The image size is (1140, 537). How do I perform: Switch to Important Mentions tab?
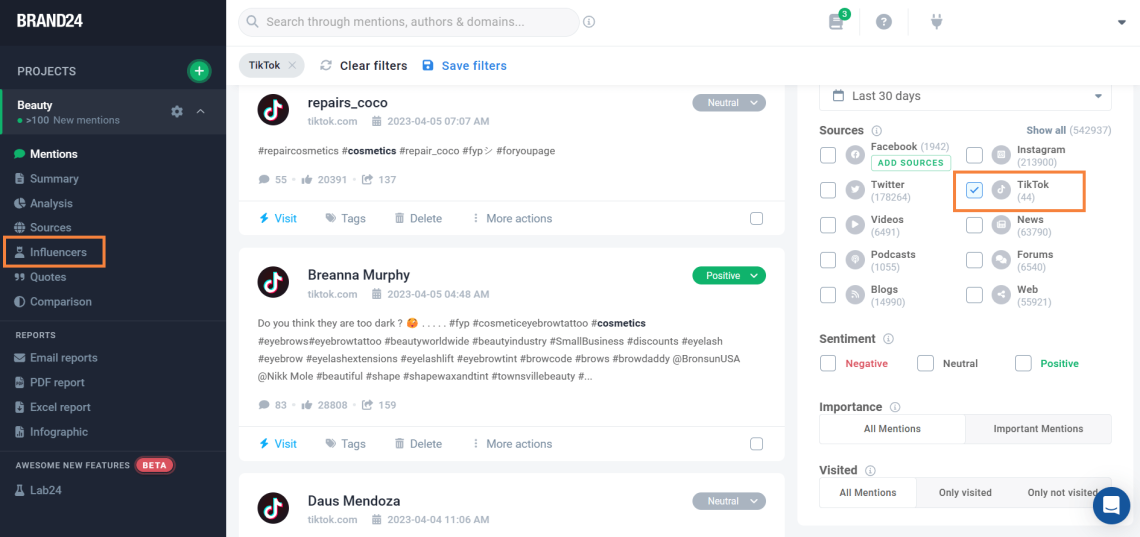pyautogui.click(x=1038, y=429)
